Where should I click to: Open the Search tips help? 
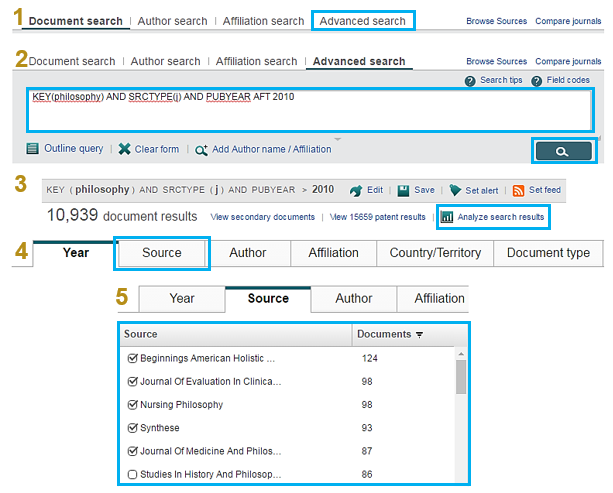coord(472,81)
